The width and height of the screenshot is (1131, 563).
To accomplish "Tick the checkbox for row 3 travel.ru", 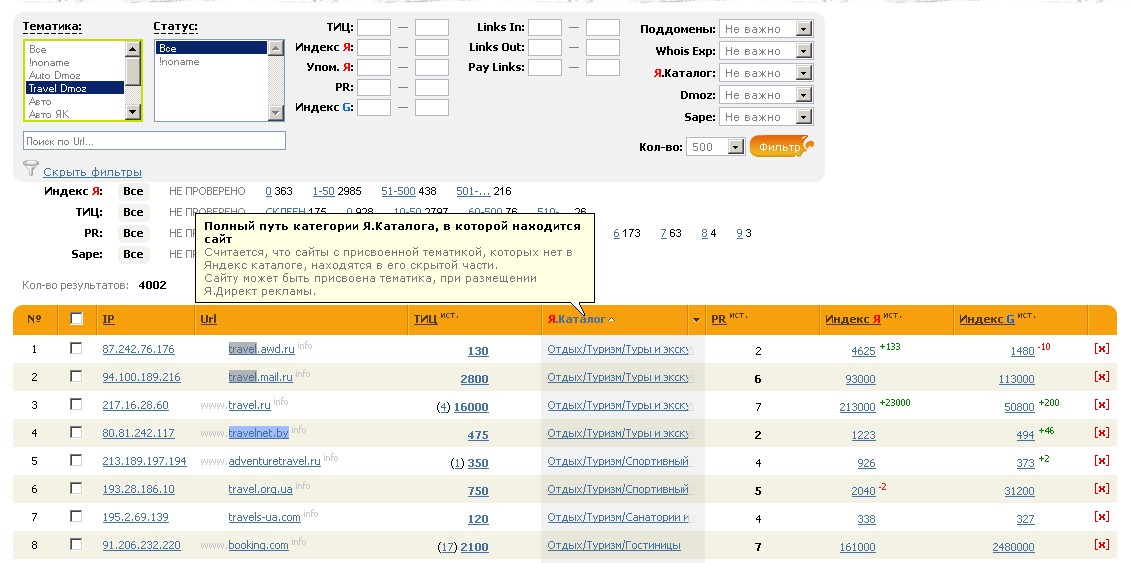I will [x=76, y=405].
